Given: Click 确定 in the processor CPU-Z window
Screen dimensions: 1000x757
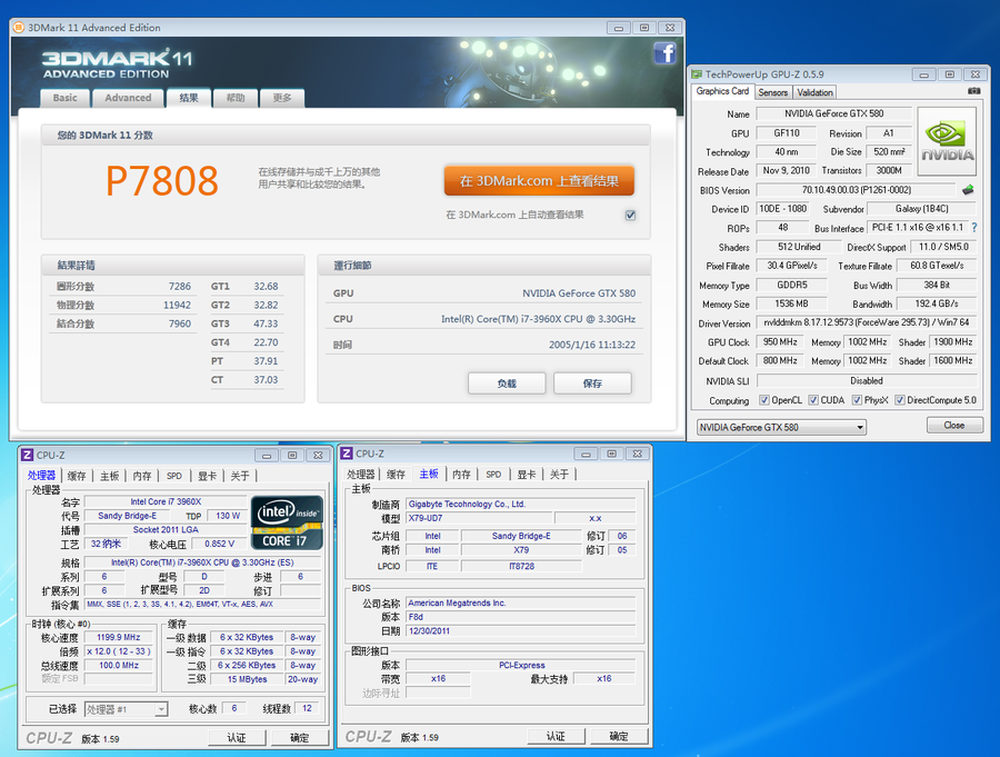Looking at the screenshot, I should (300, 738).
